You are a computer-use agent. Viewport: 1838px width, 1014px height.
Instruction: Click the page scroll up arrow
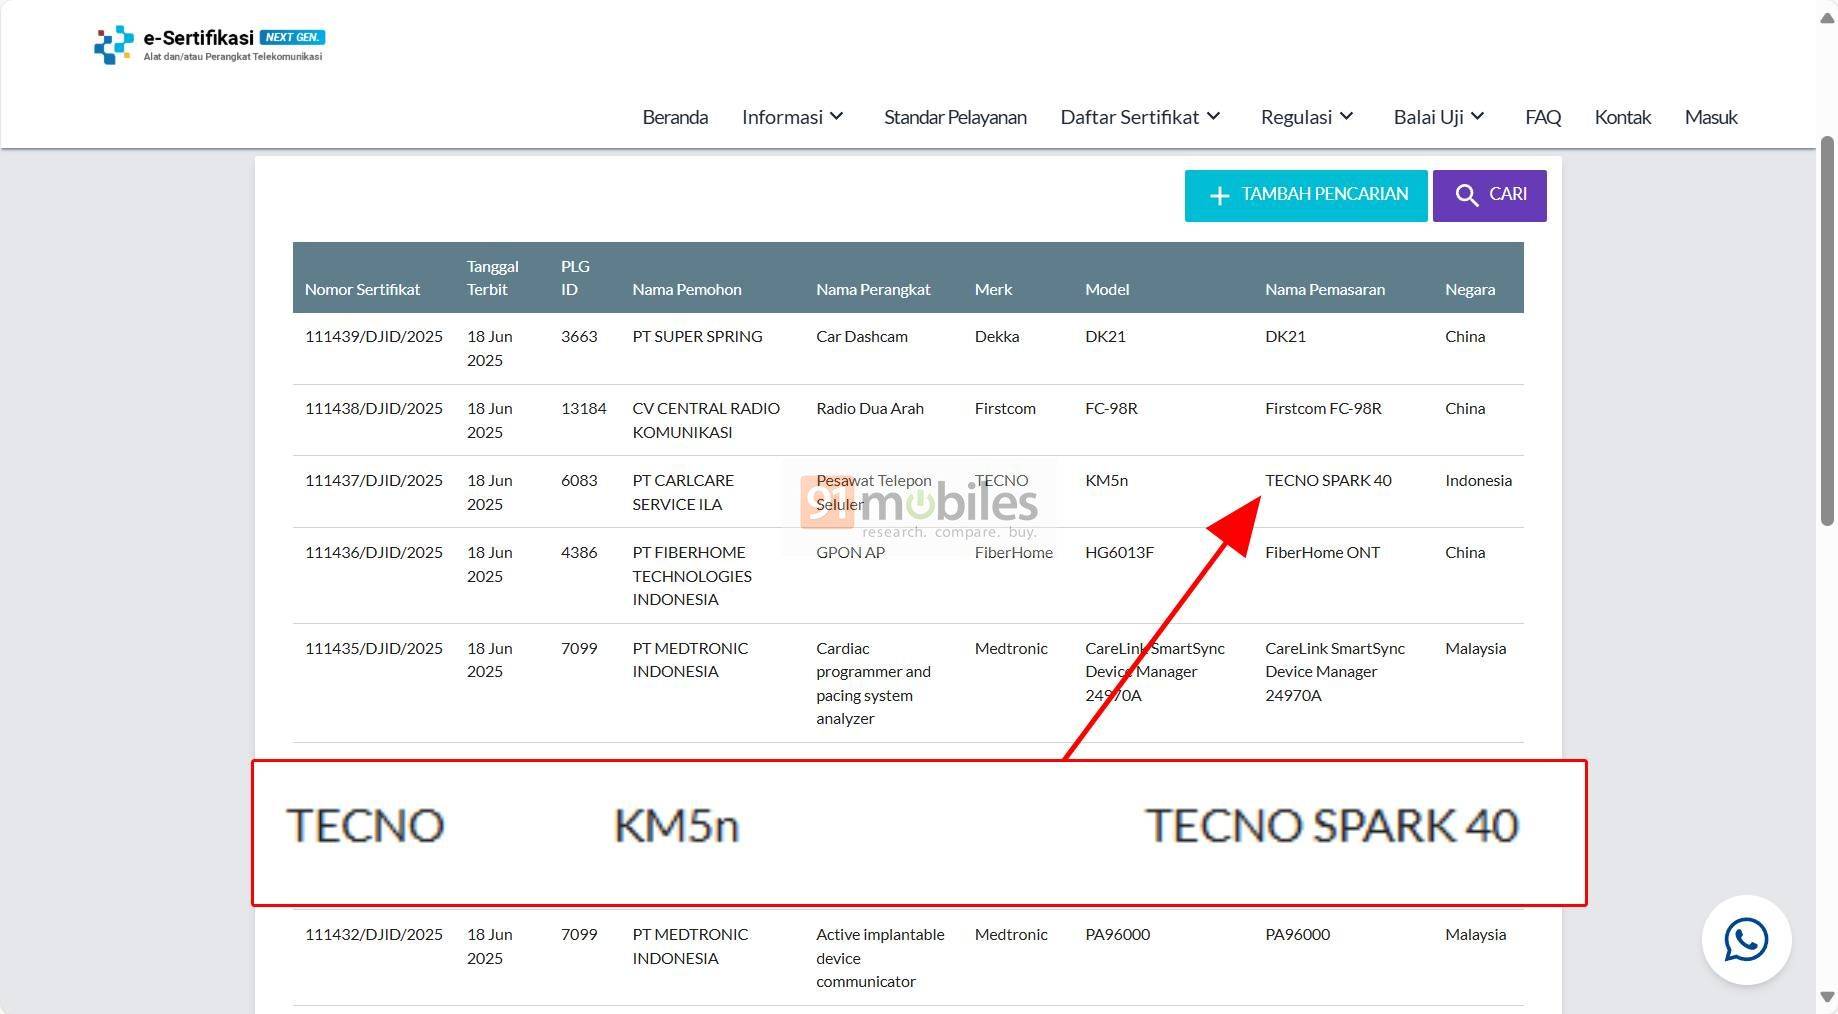point(1827,19)
